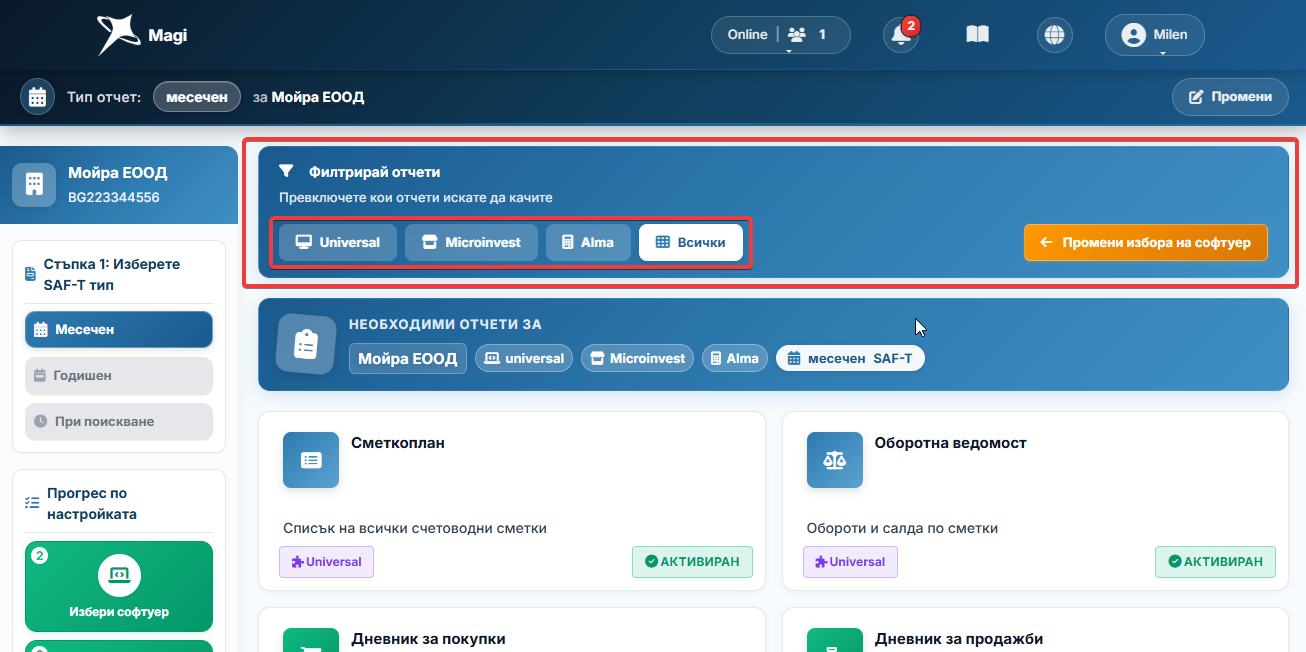Click the clipboard icon in Необходими отчети
Viewport: 1306px width, 652px height.
pos(306,344)
